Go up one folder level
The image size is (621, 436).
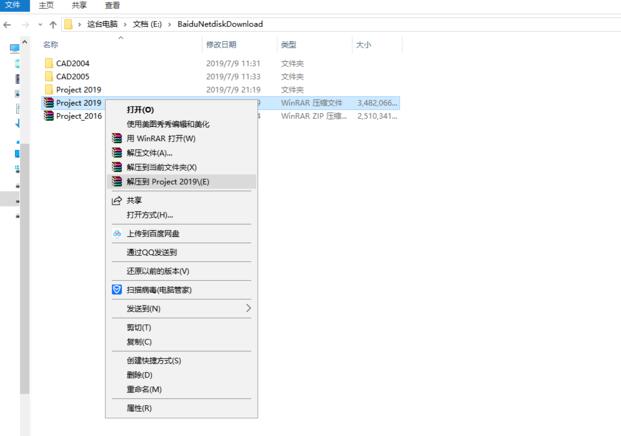pyautogui.click(x=53, y=25)
